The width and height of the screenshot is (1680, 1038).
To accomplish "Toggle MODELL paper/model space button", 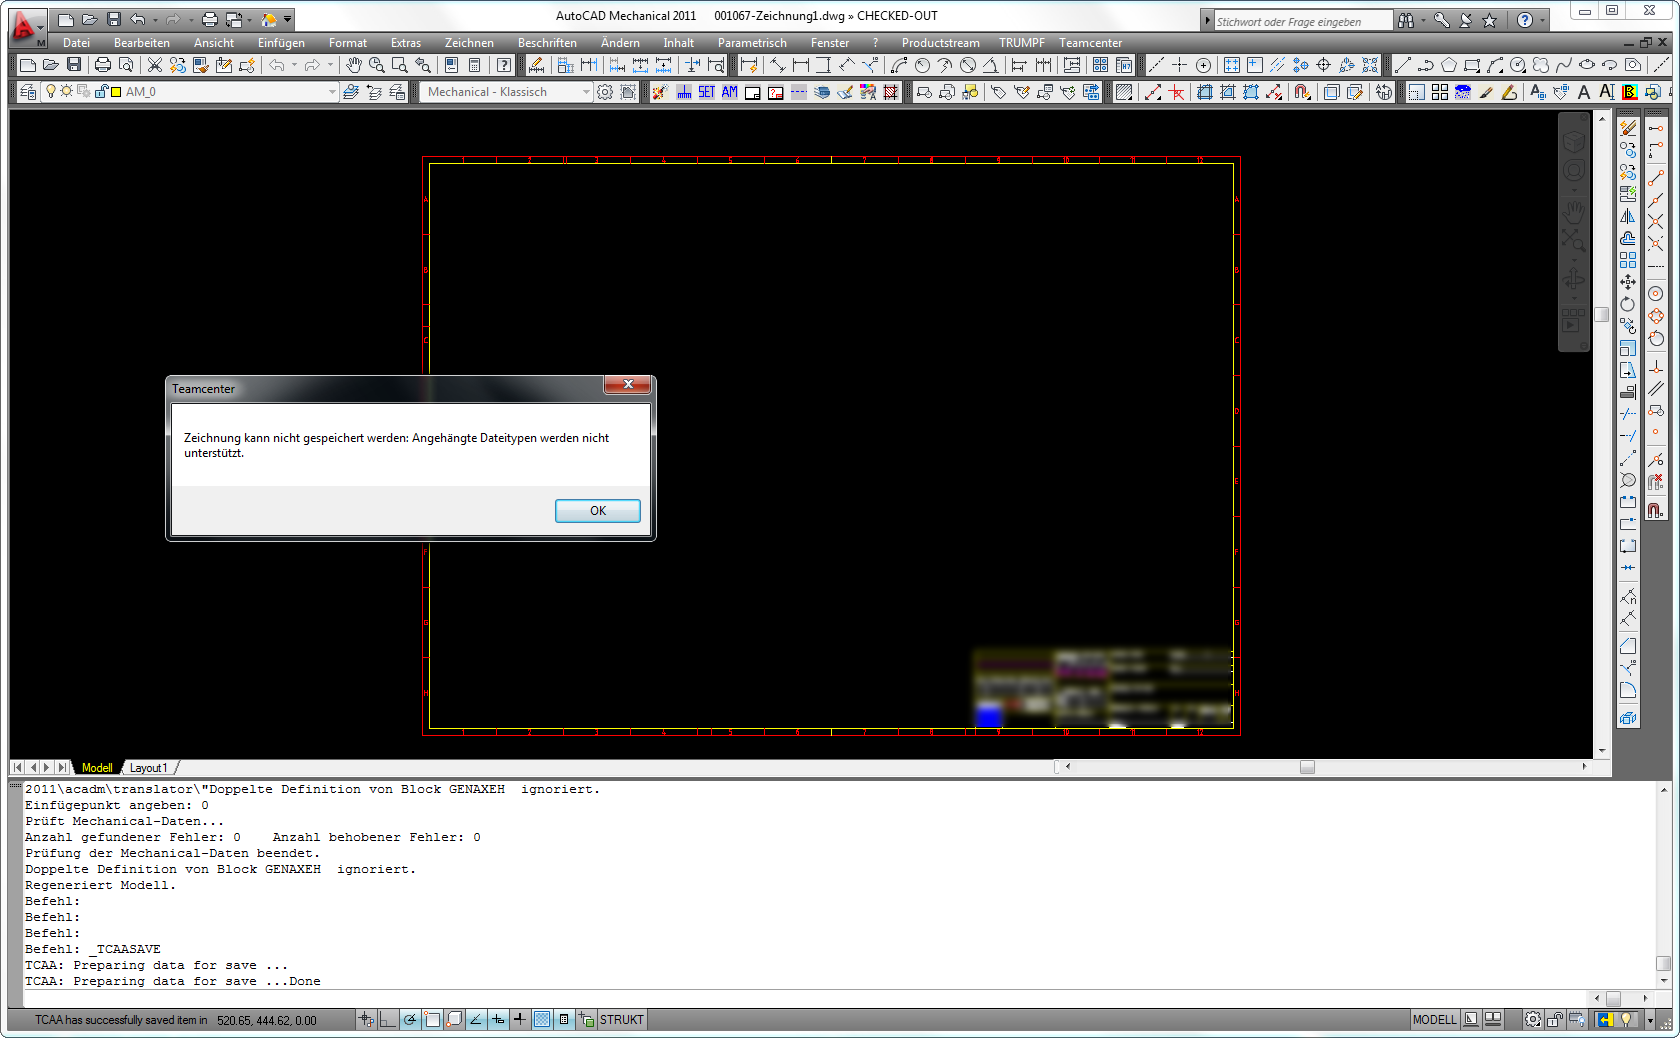I will tap(1434, 1020).
